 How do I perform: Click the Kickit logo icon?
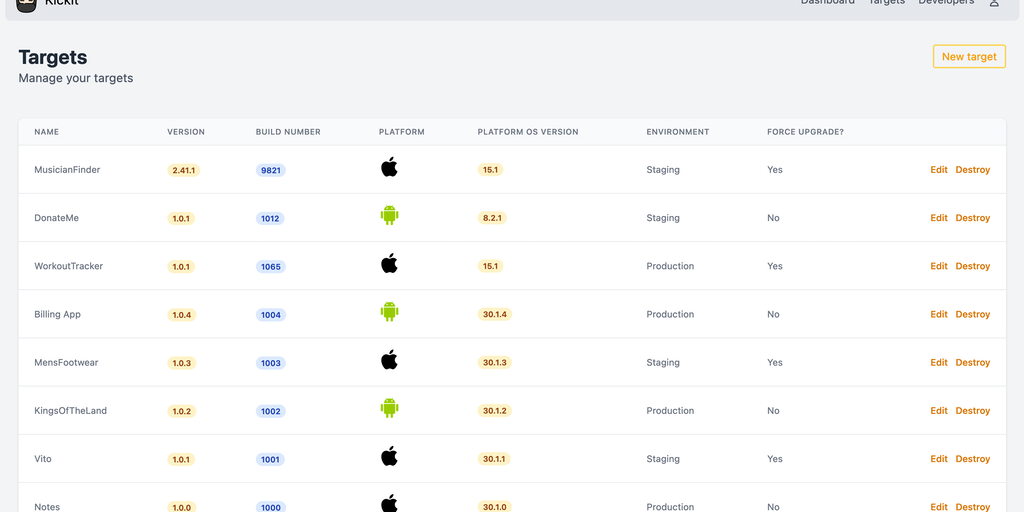(x=27, y=4)
